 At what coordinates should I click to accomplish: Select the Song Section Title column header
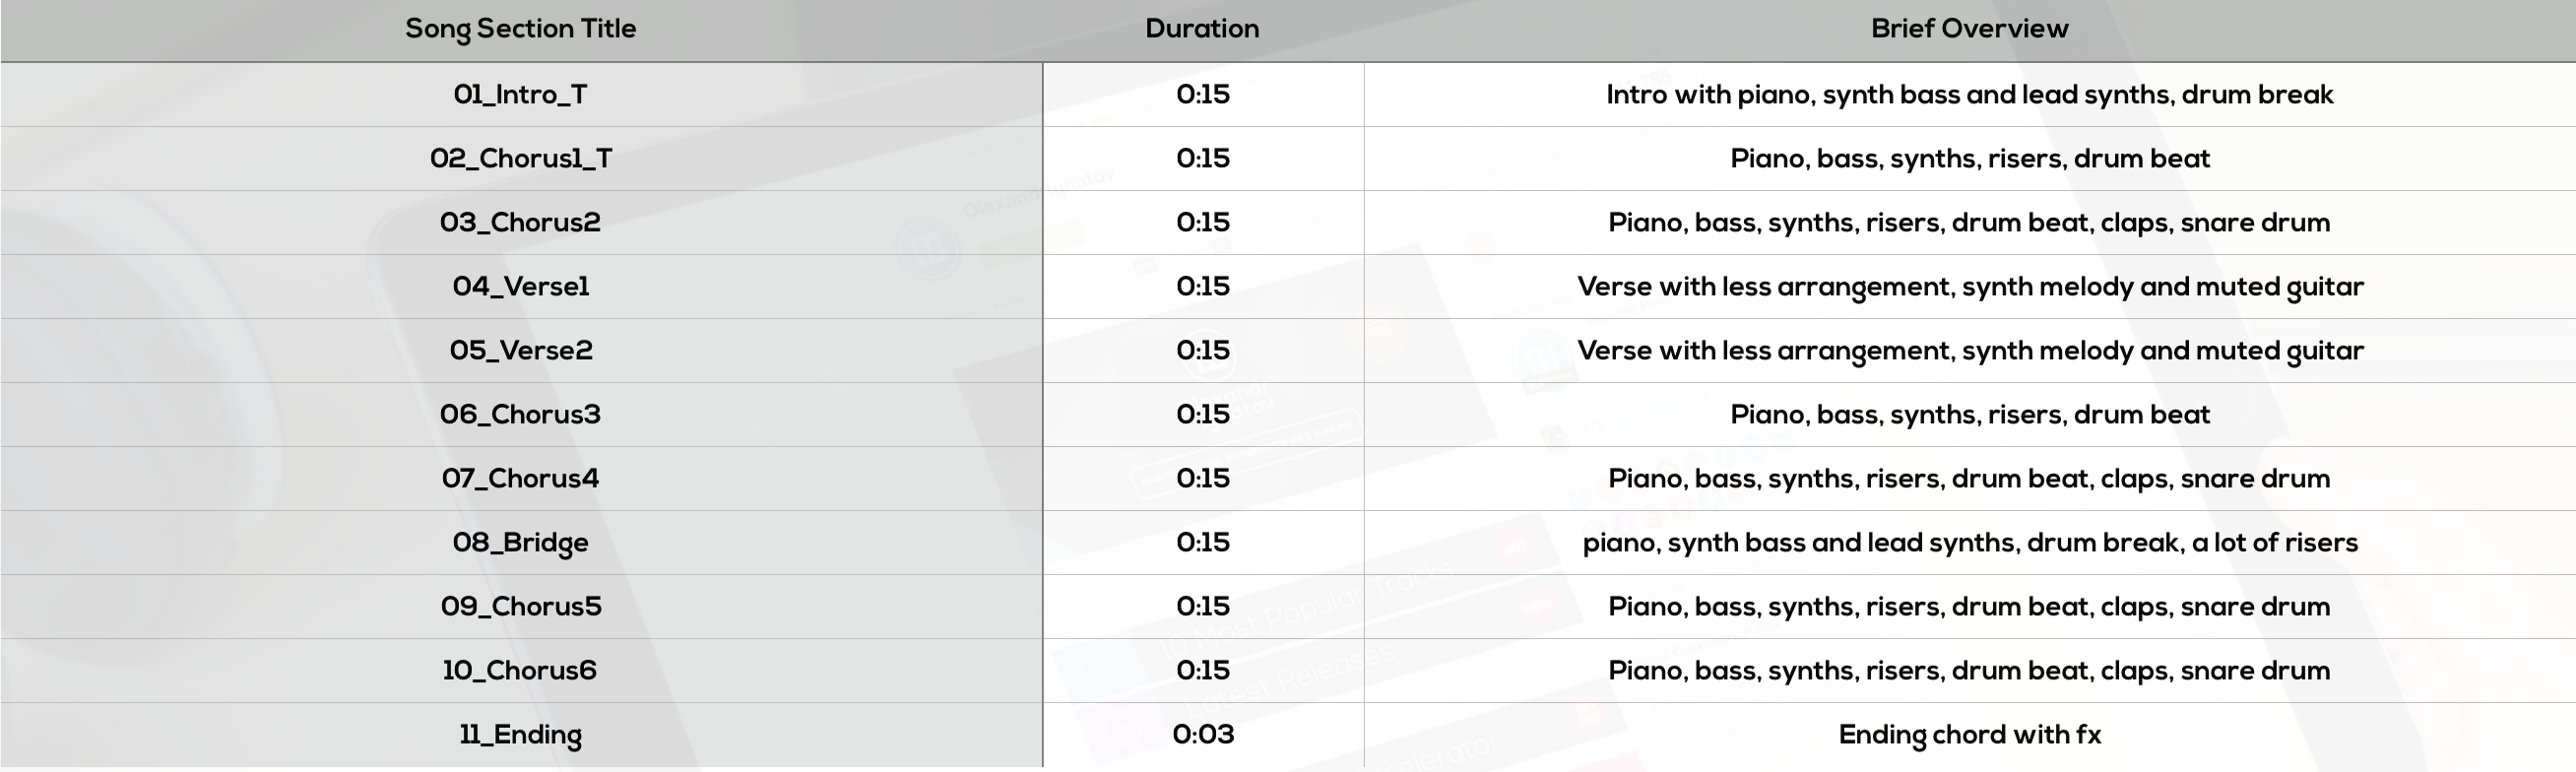pos(520,29)
